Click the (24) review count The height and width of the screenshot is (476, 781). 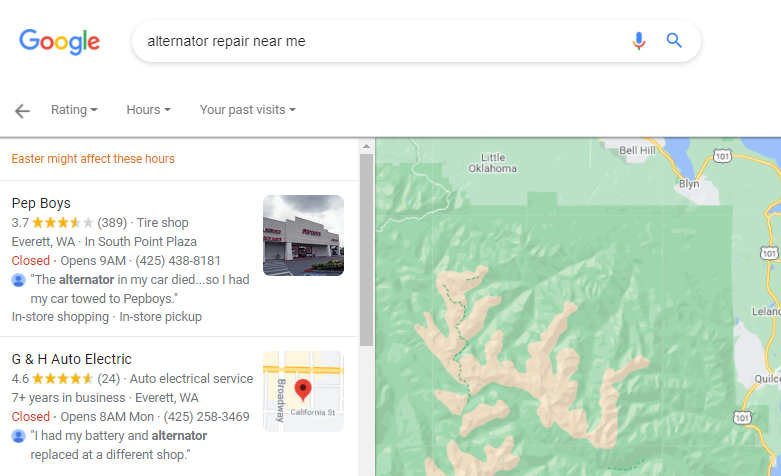pos(109,379)
